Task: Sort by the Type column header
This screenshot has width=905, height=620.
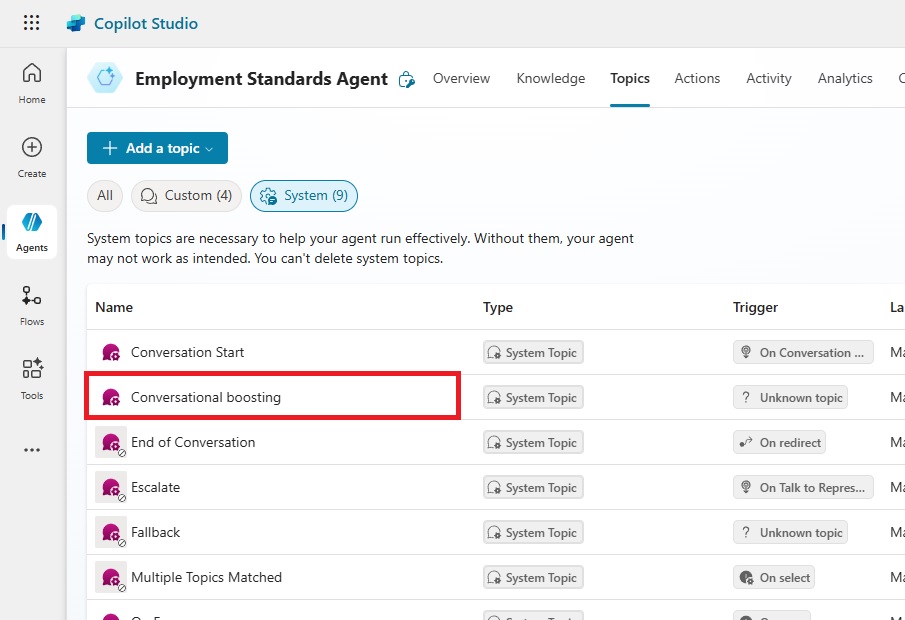Action: (498, 307)
